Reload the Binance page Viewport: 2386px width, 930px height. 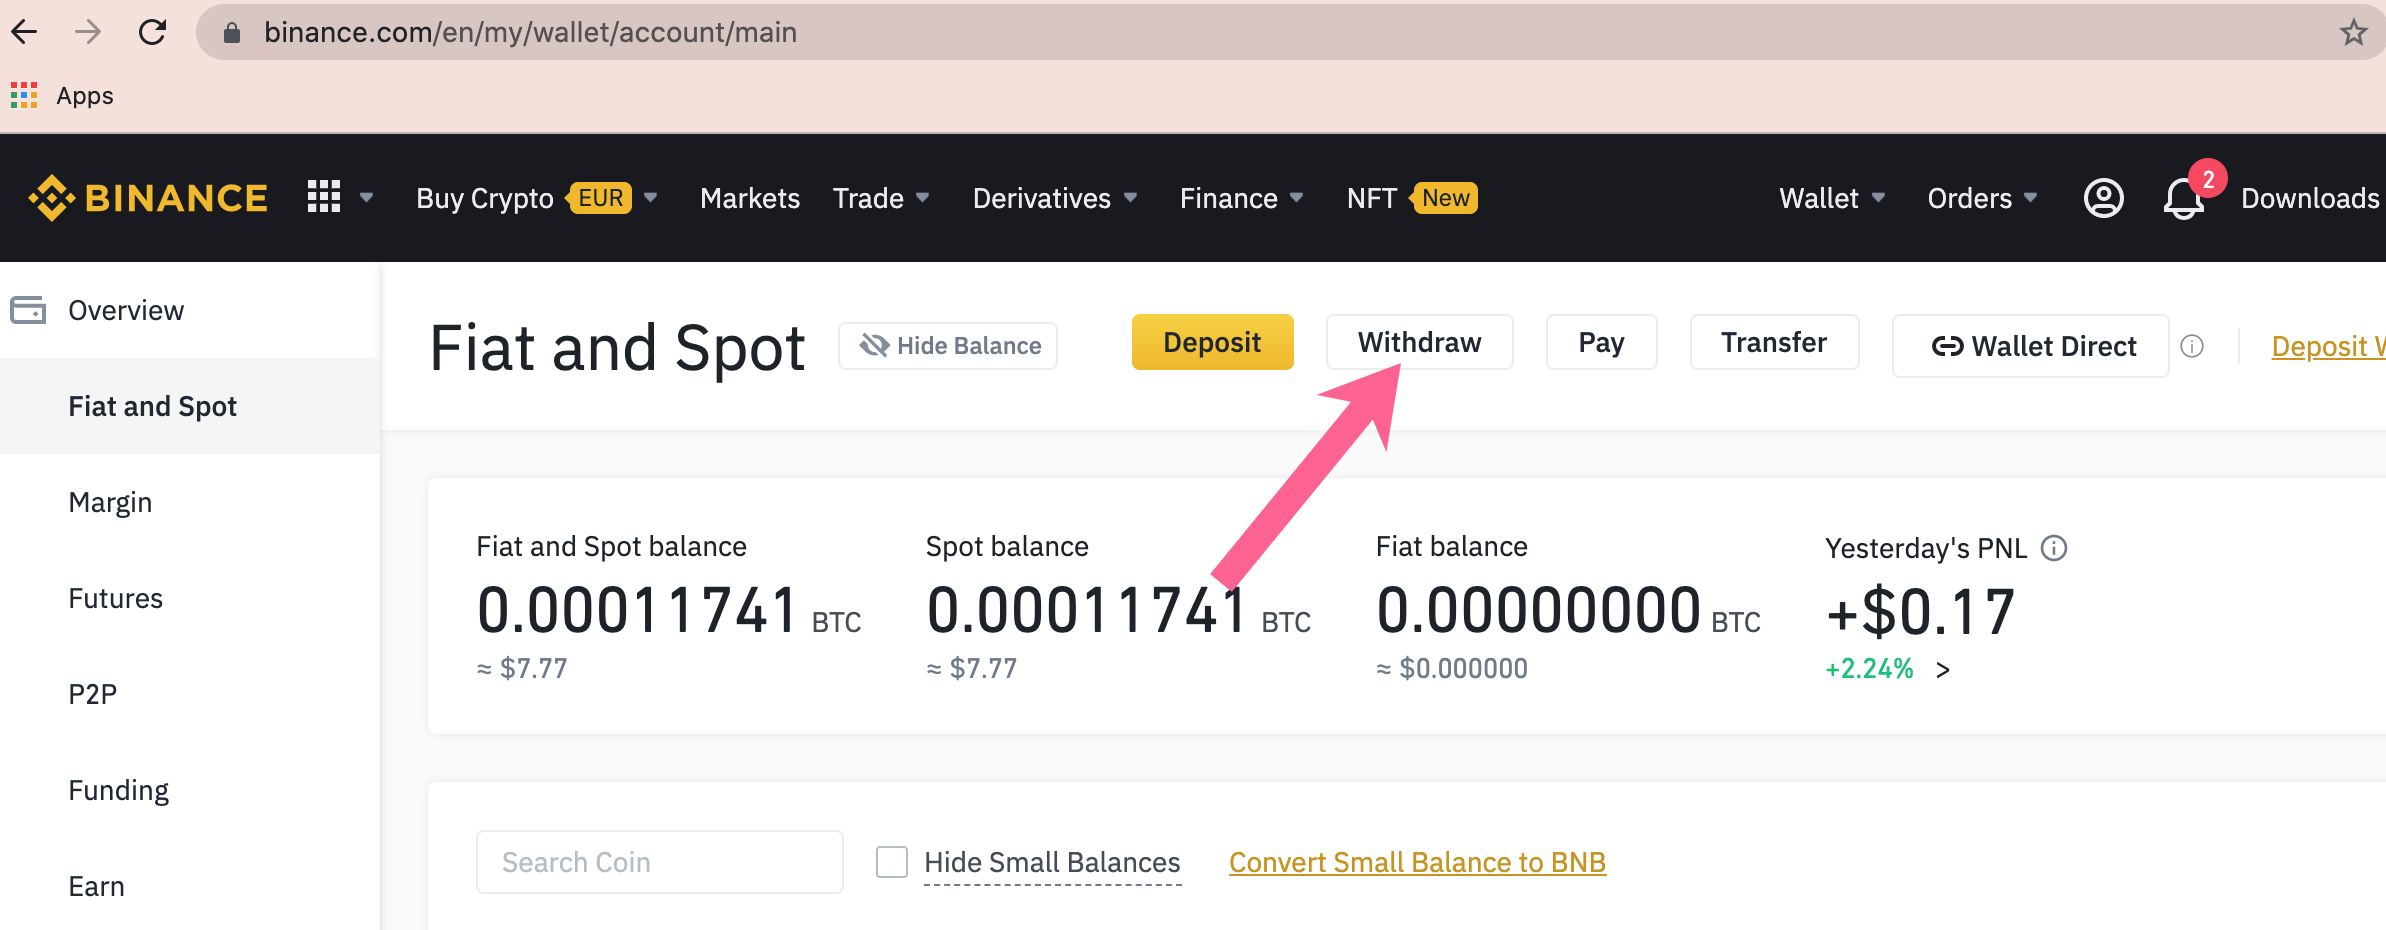click(152, 32)
